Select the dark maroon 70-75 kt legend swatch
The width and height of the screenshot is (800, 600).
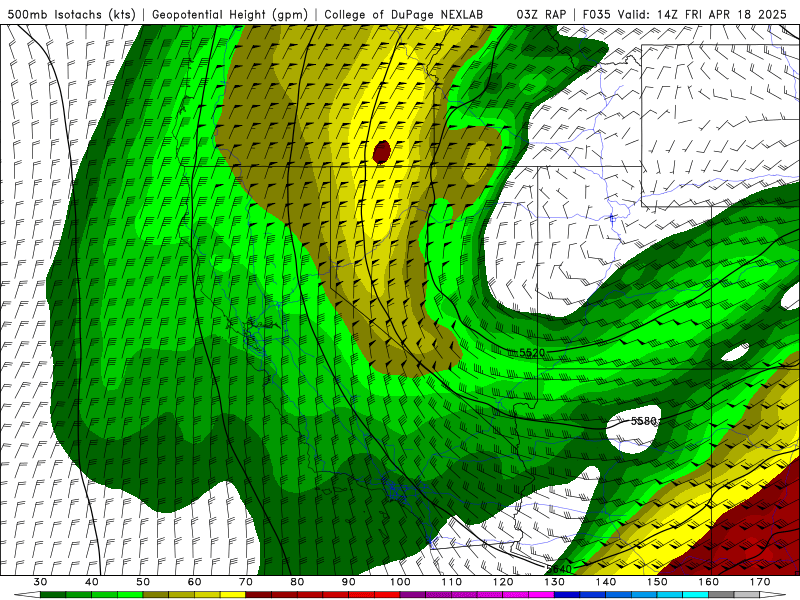(x=259, y=595)
